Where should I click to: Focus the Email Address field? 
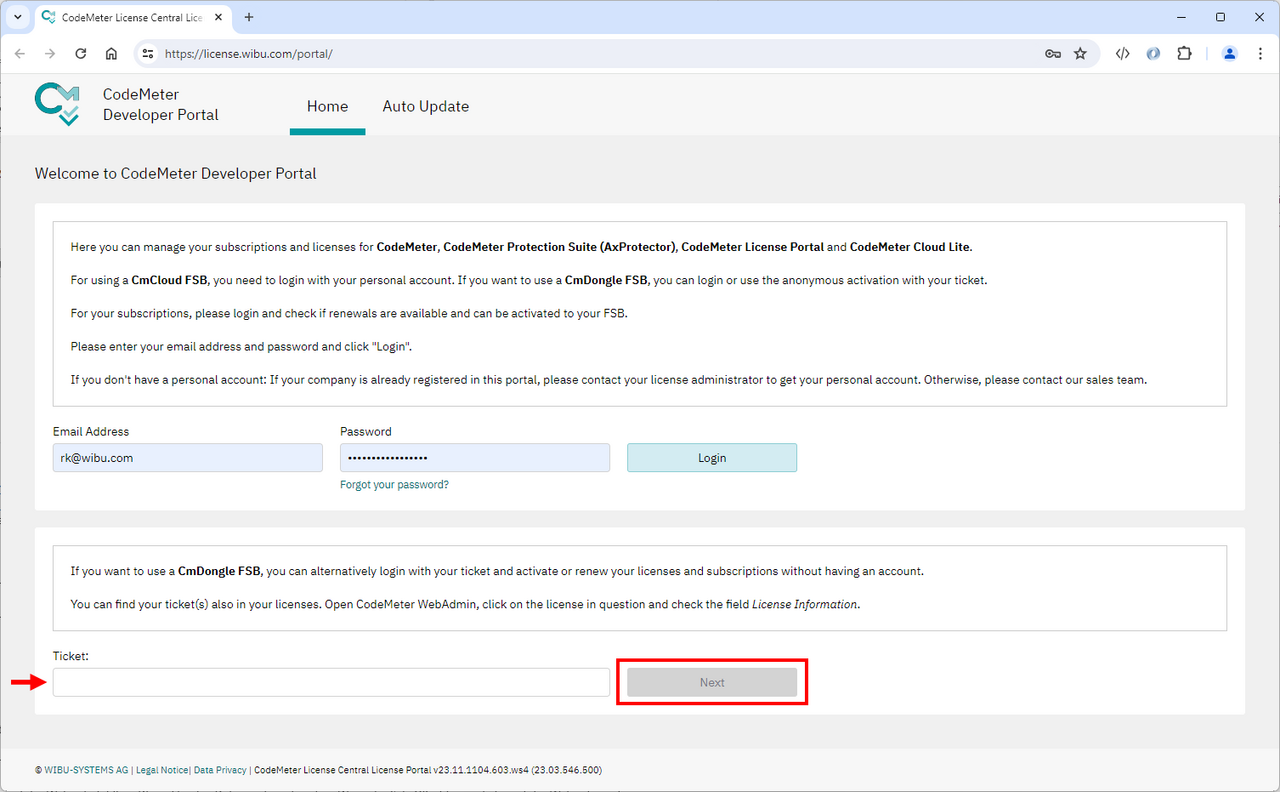[188, 458]
